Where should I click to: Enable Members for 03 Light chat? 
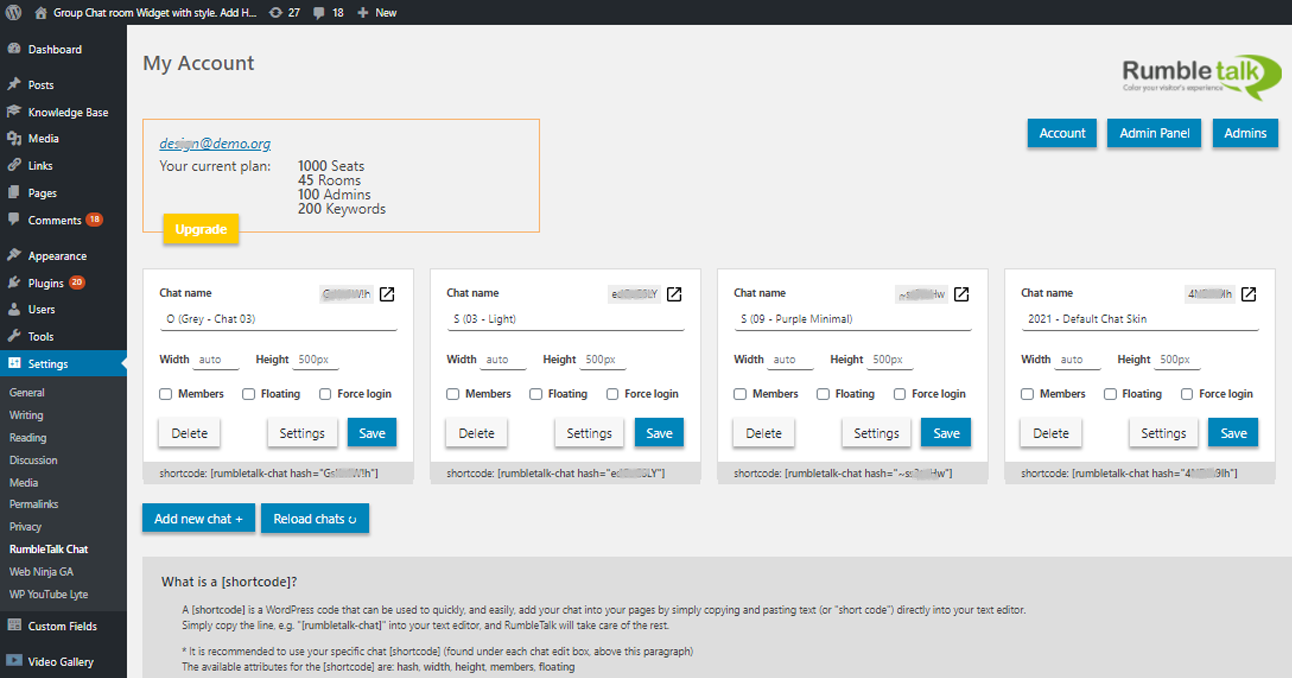point(453,394)
